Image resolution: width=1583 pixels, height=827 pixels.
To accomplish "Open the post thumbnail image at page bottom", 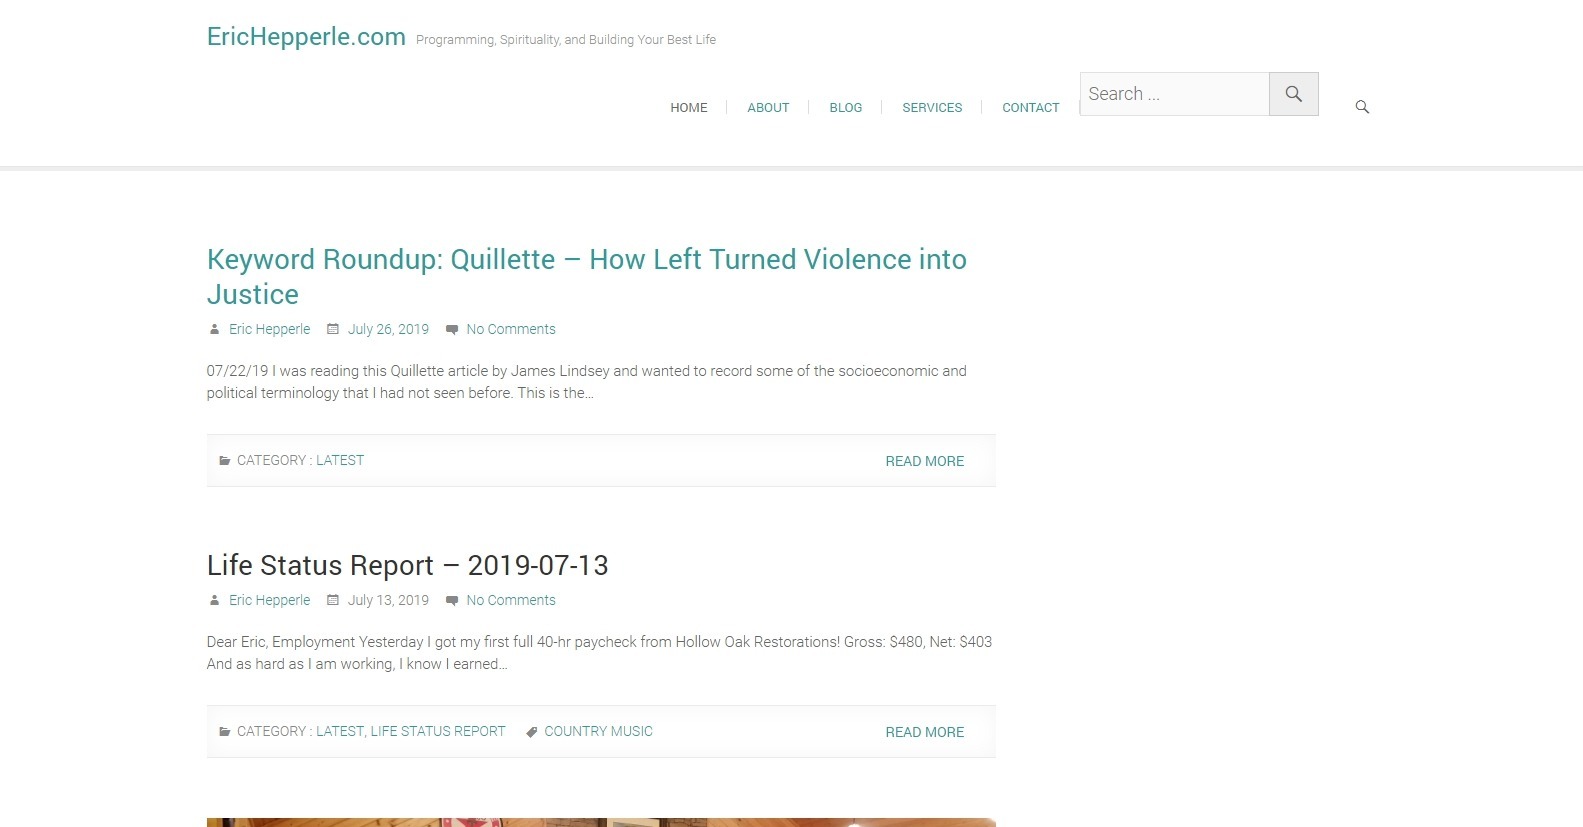I will (x=601, y=822).
